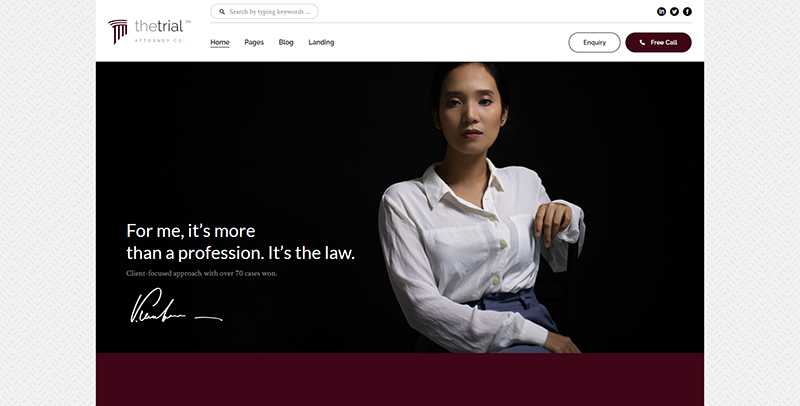Go to the Blog menu item
Image resolution: width=800 pixels, height=406 pixels.
[286, 42]
